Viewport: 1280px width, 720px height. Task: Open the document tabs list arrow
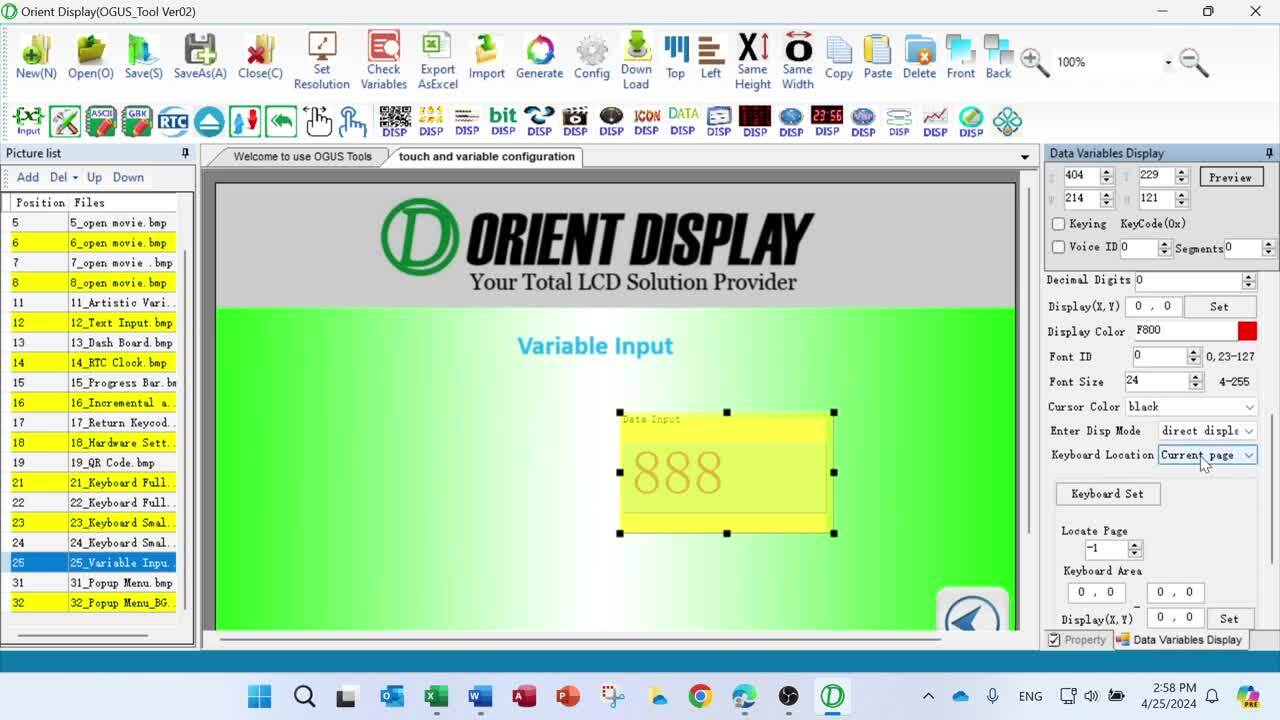coord(1024,157)
